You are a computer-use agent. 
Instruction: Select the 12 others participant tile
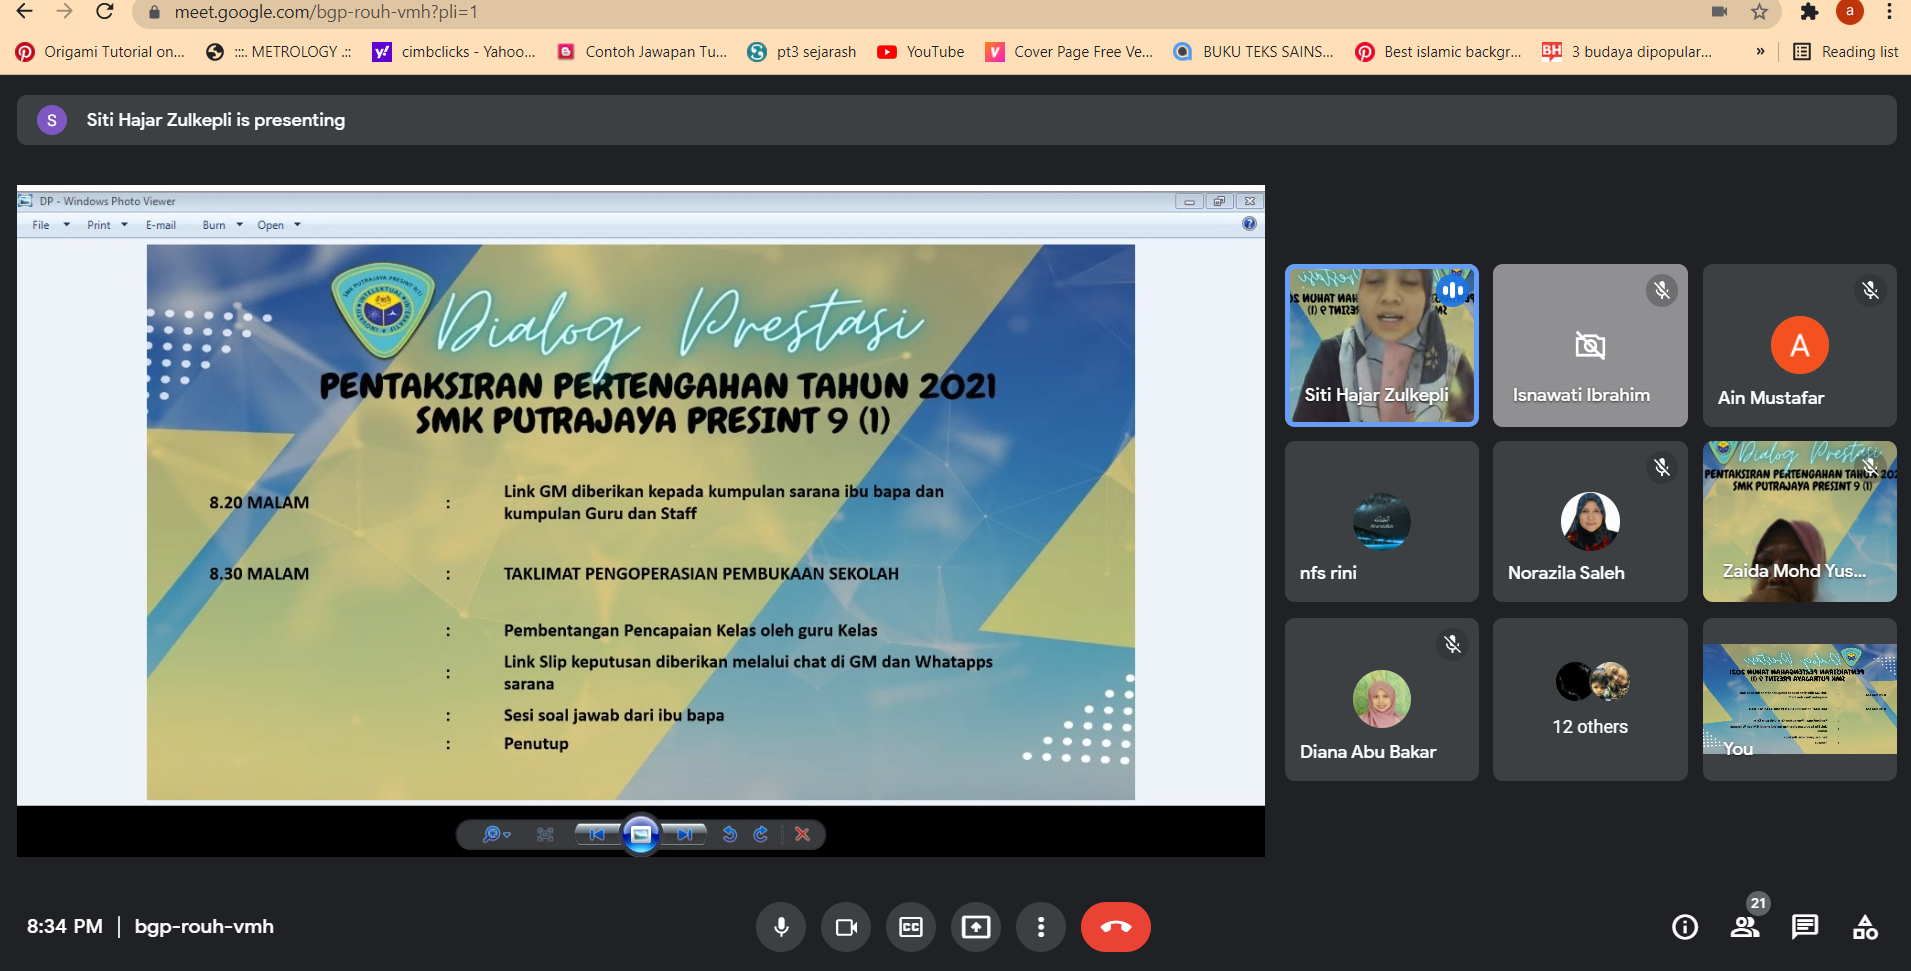pyautogui.click(x=1590, y=699)
